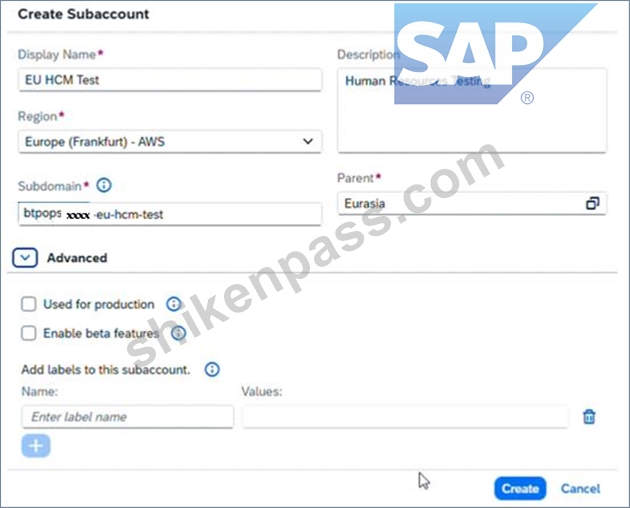Viewport: 630px width, 508px height.
Task: Click the Create button
Action: tap(520, 488)
